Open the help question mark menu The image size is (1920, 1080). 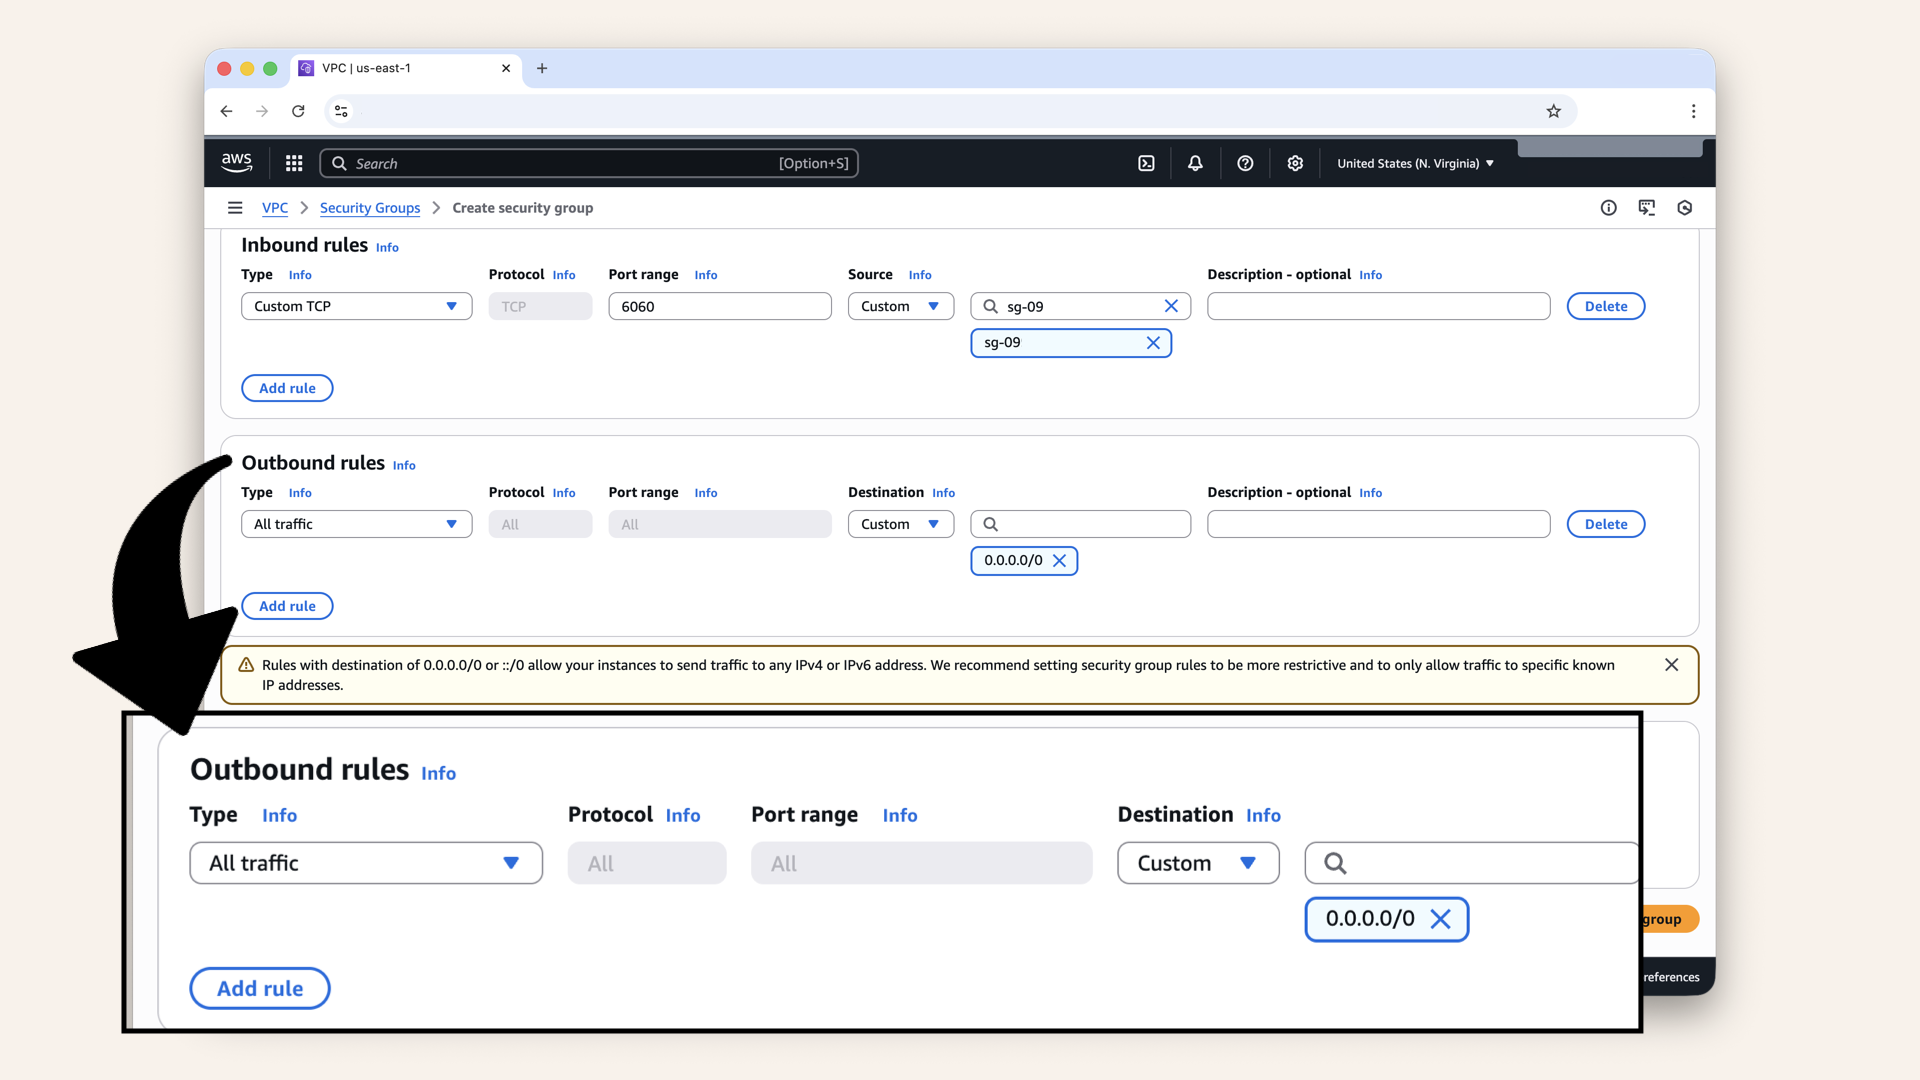click(x=1245, y=163)
